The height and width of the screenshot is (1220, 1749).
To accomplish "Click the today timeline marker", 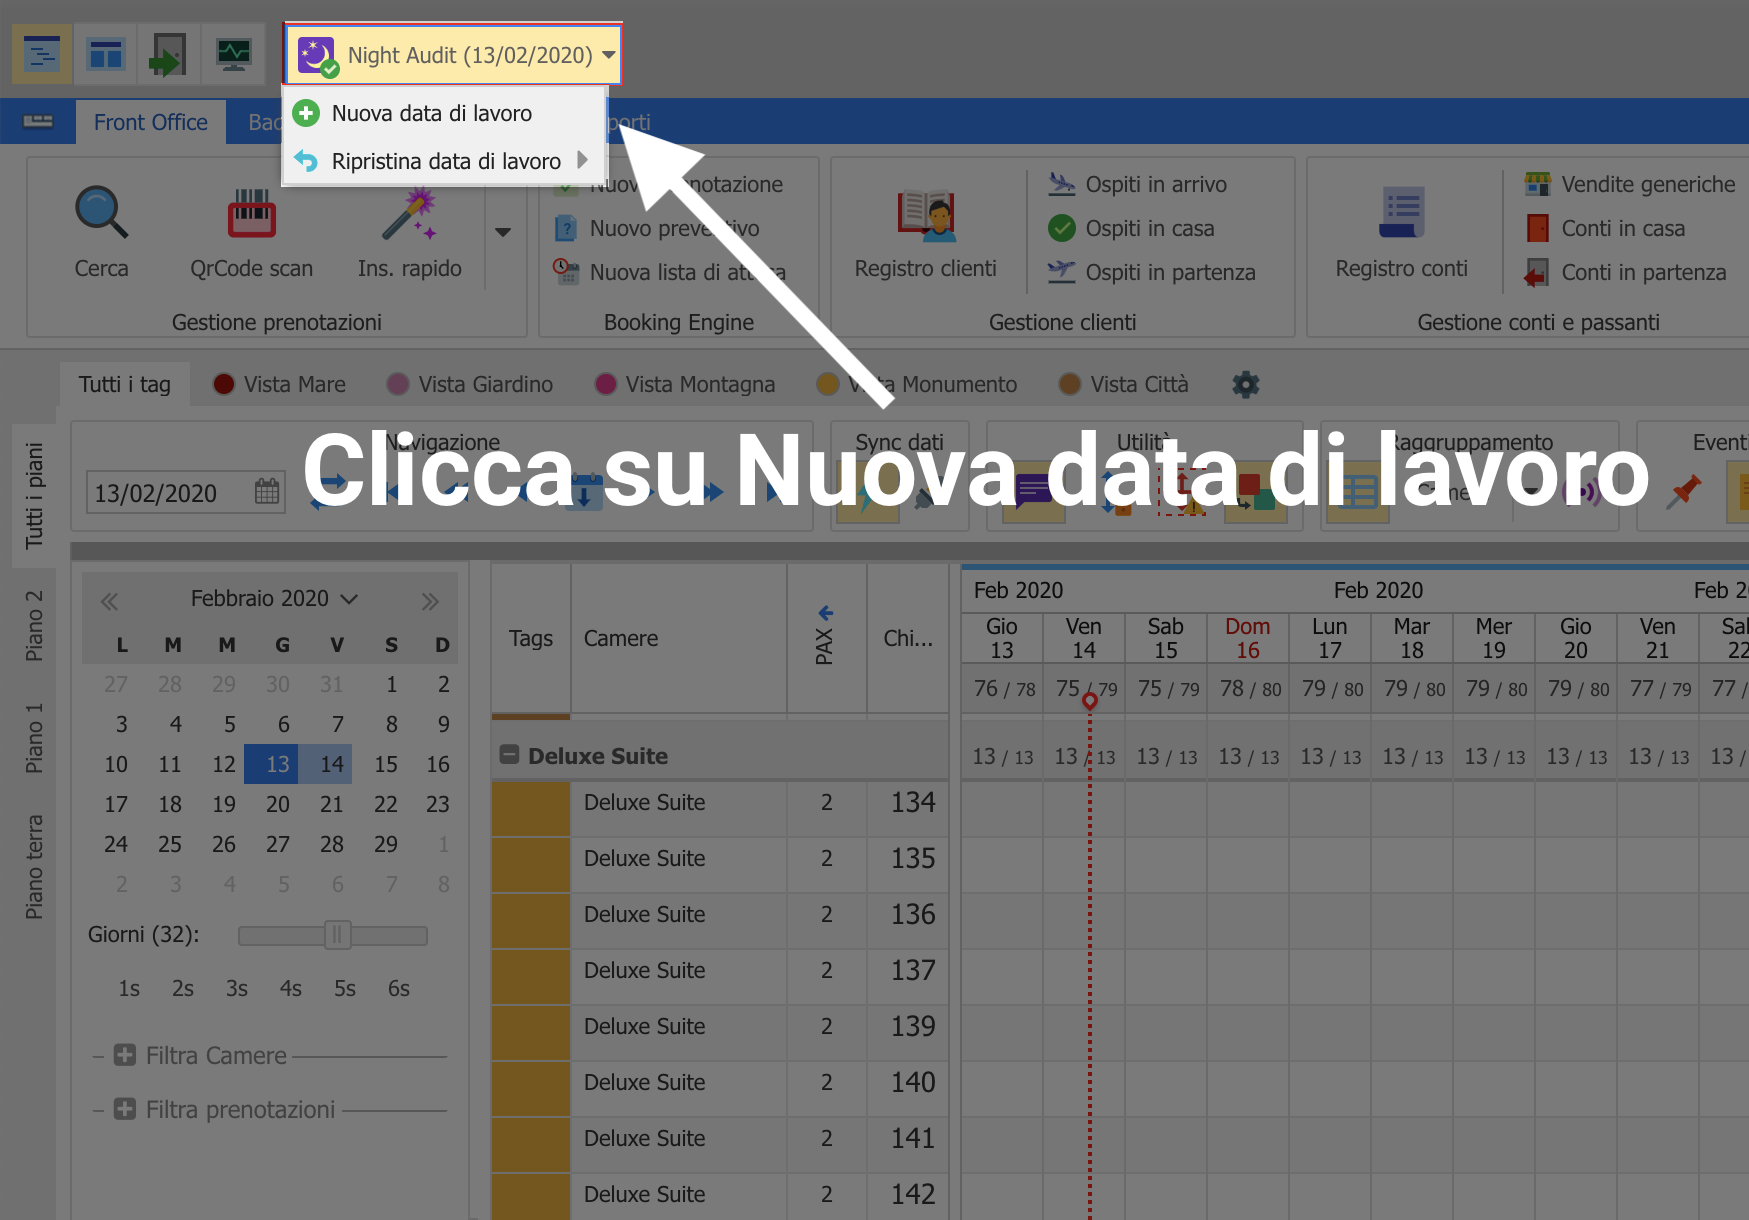I will [x=1089, y=701].
